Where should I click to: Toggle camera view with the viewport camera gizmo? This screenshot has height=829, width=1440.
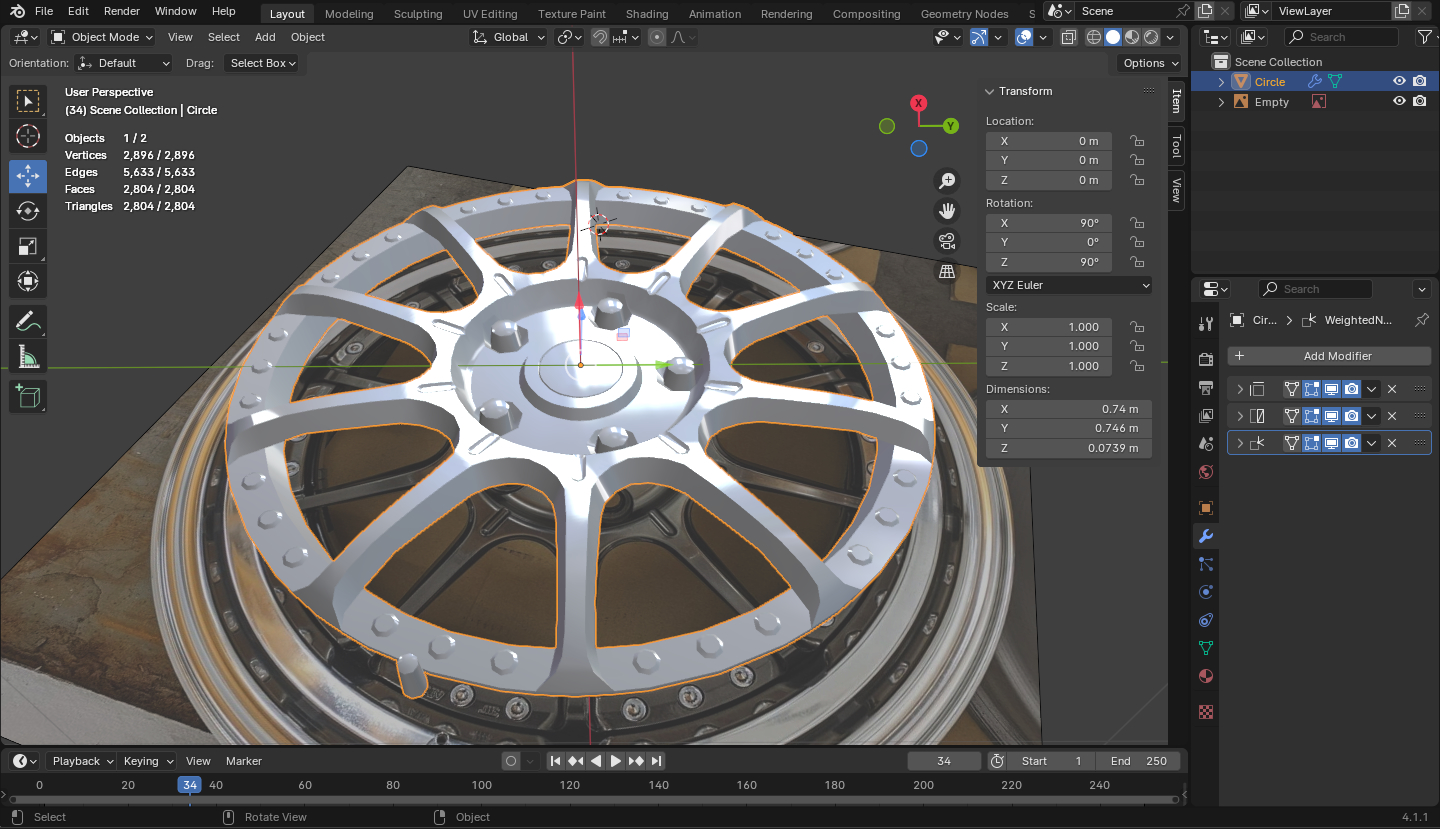[x=946, y=241]
